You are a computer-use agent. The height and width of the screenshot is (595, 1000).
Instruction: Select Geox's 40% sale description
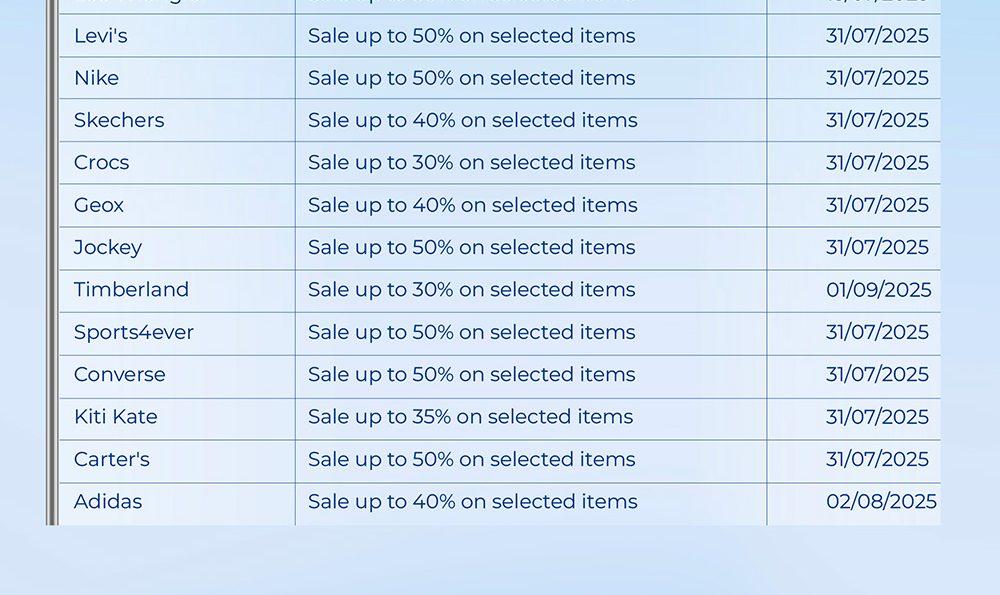473,205
